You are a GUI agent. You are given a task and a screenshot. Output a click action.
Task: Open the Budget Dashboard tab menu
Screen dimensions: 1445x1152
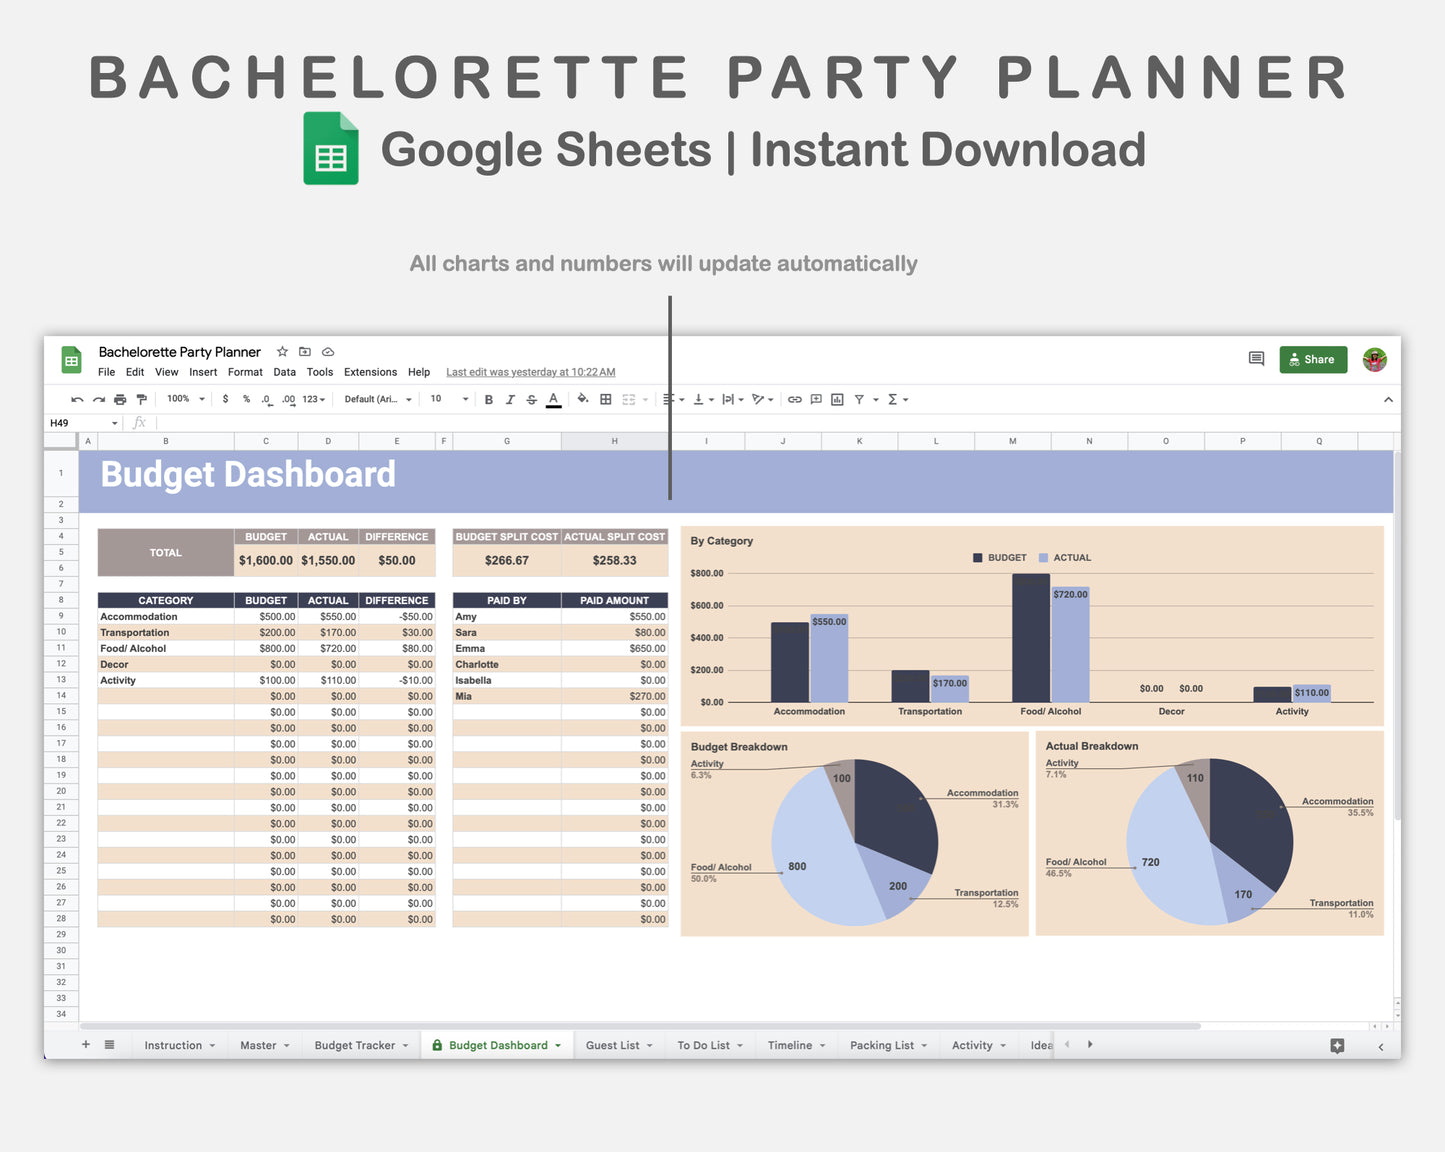559,1045
